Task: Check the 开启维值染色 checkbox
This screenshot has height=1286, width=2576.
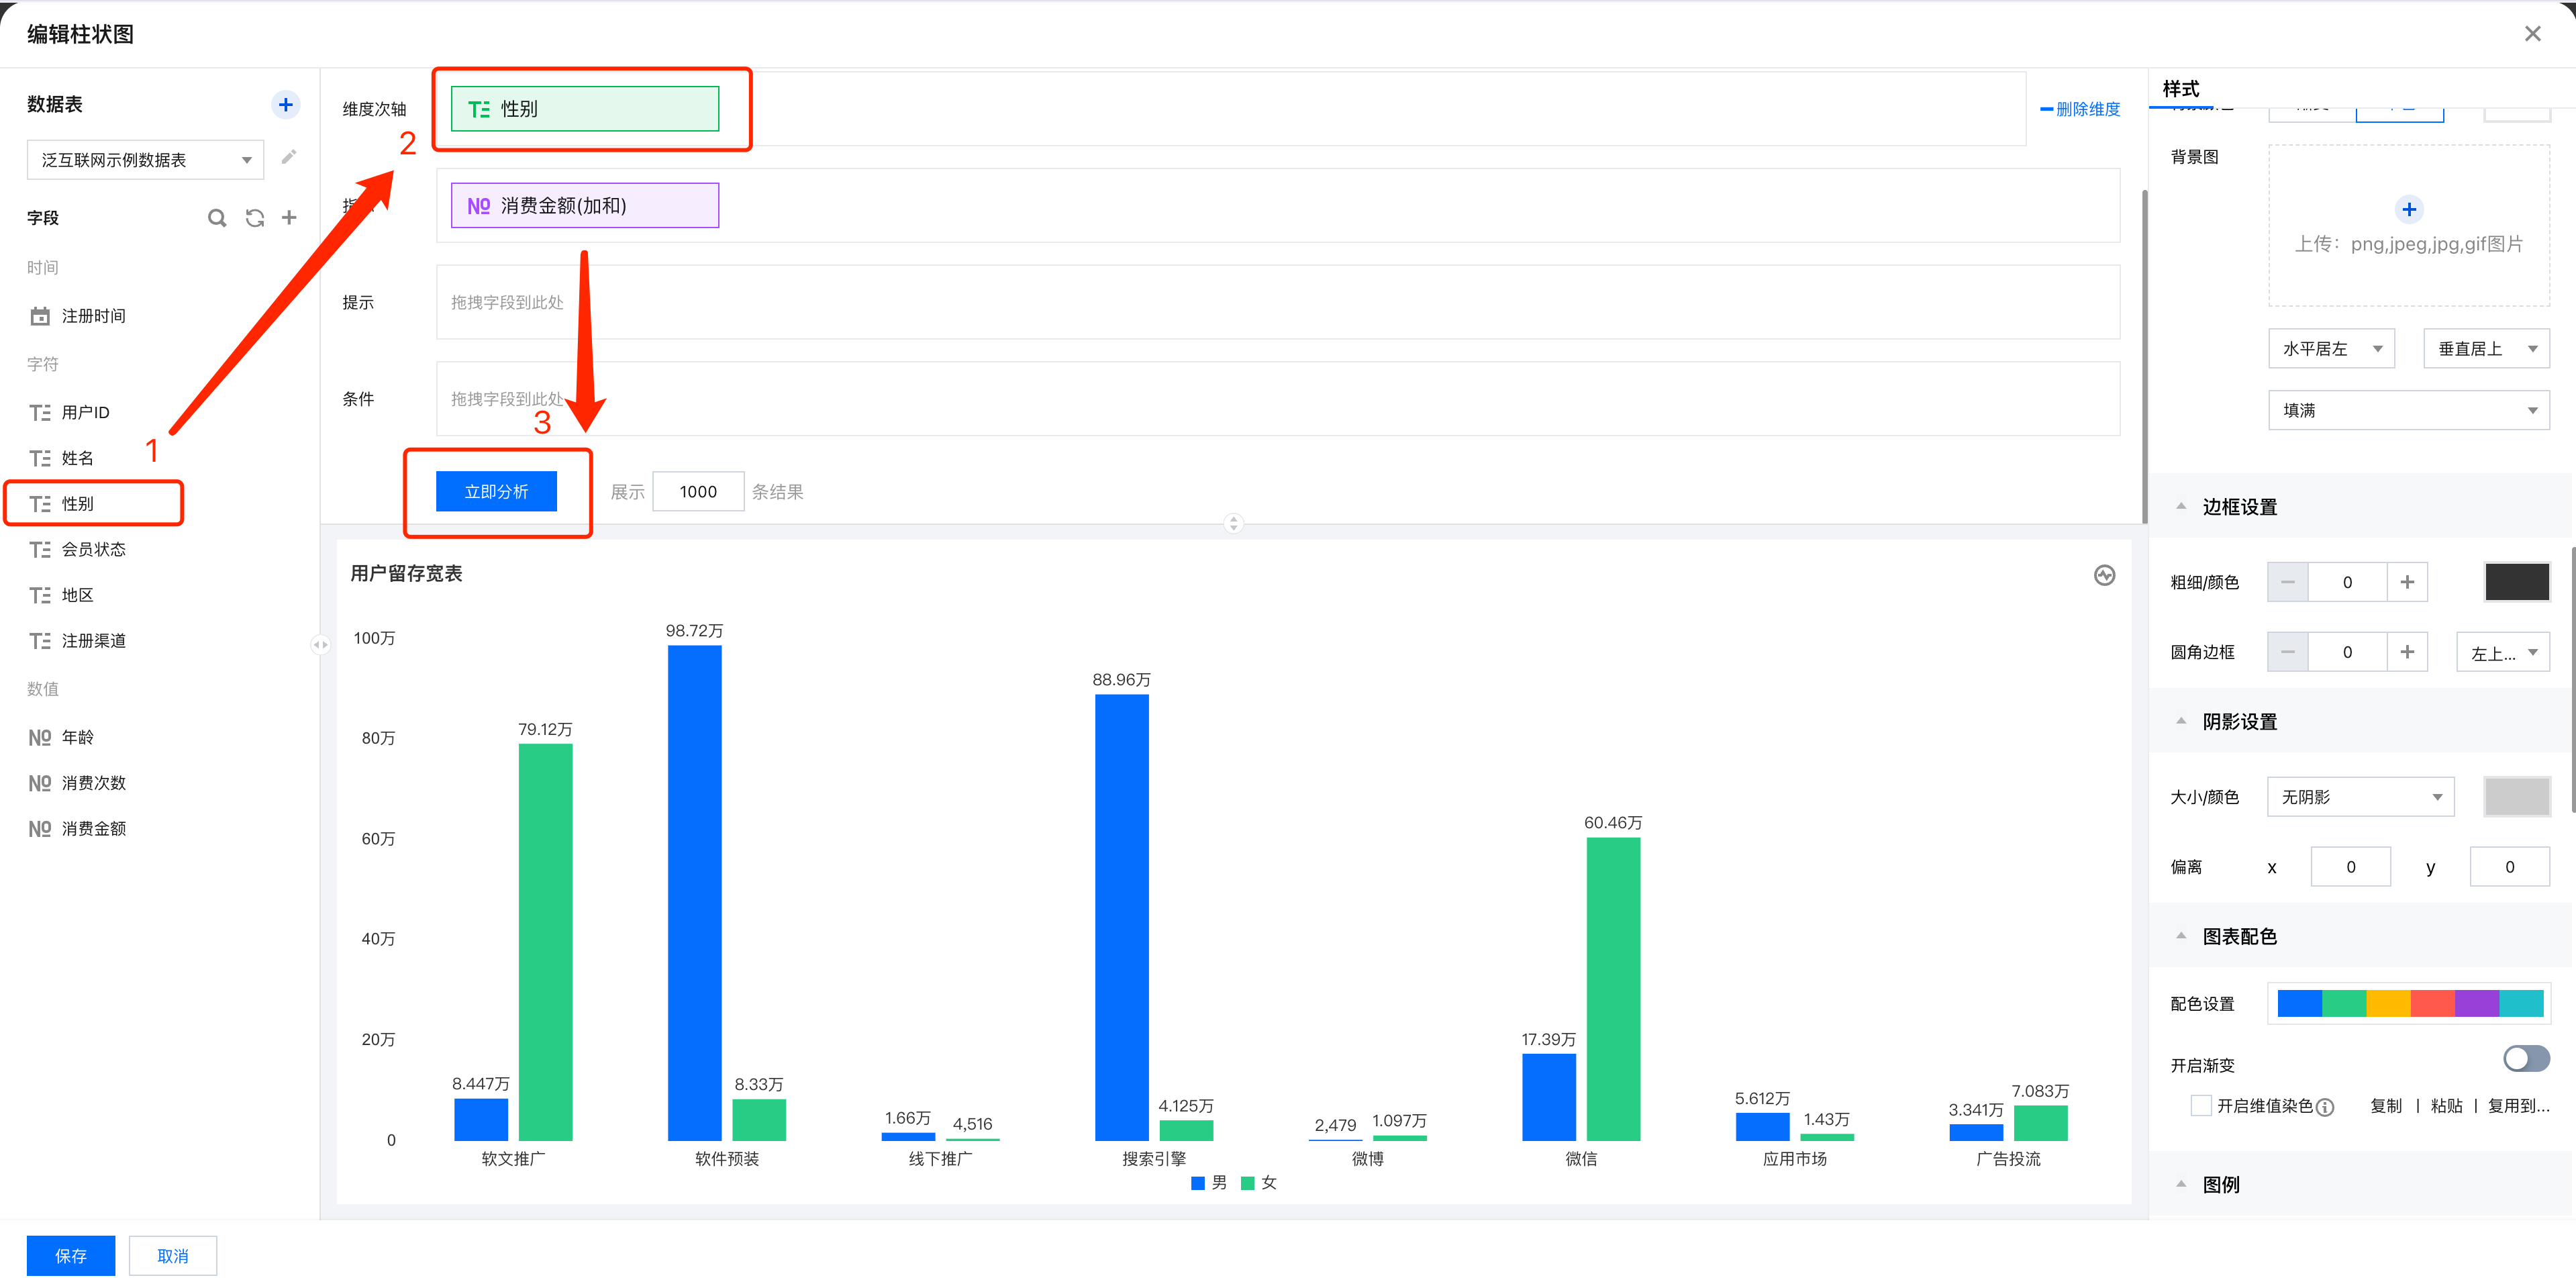Action: pos(2200,1105)
